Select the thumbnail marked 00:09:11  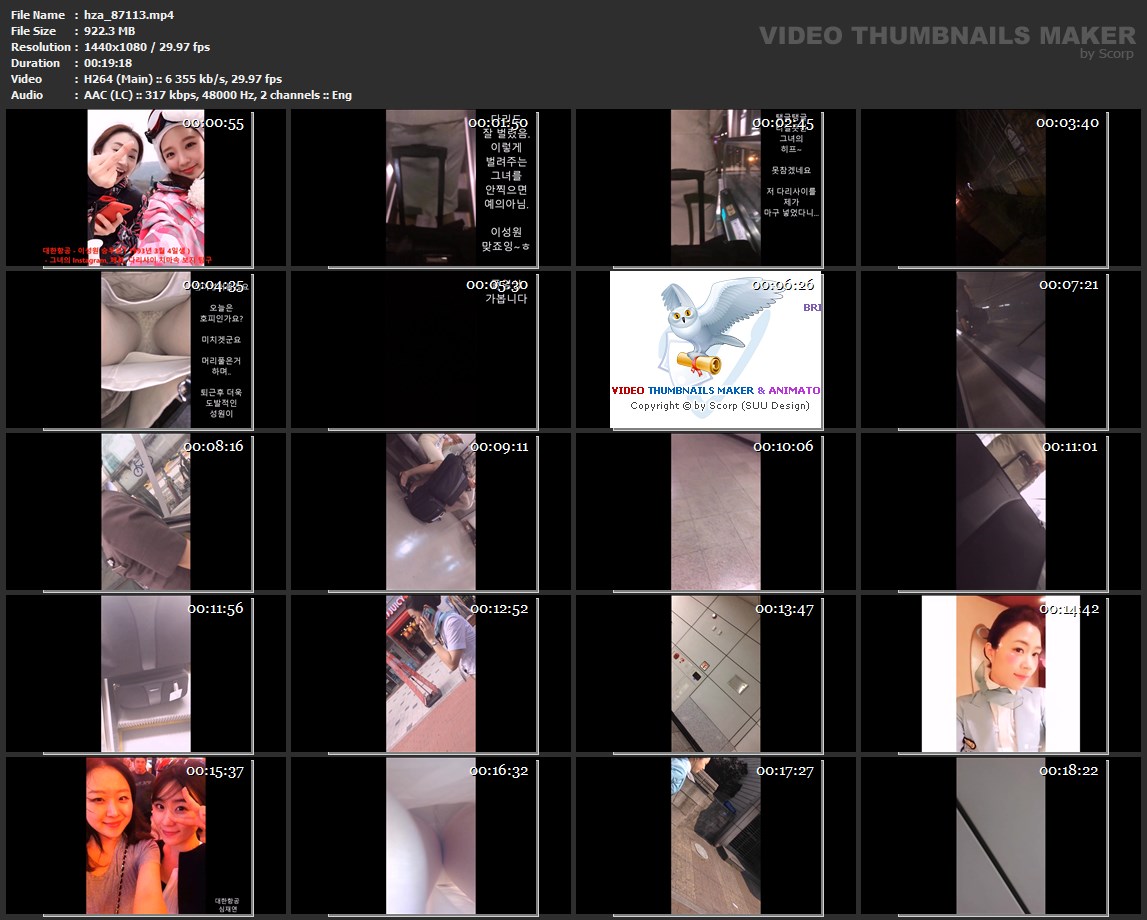pos(430,512)
